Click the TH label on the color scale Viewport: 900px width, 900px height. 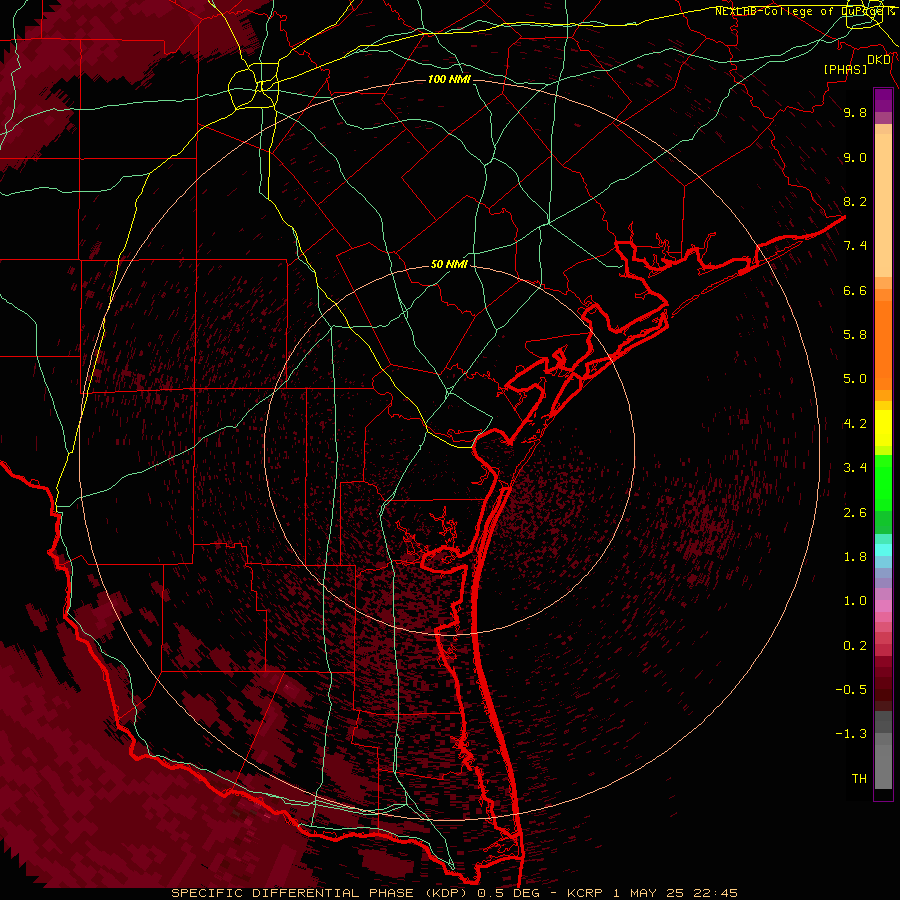pyautogui.click(x=859, y=778)
